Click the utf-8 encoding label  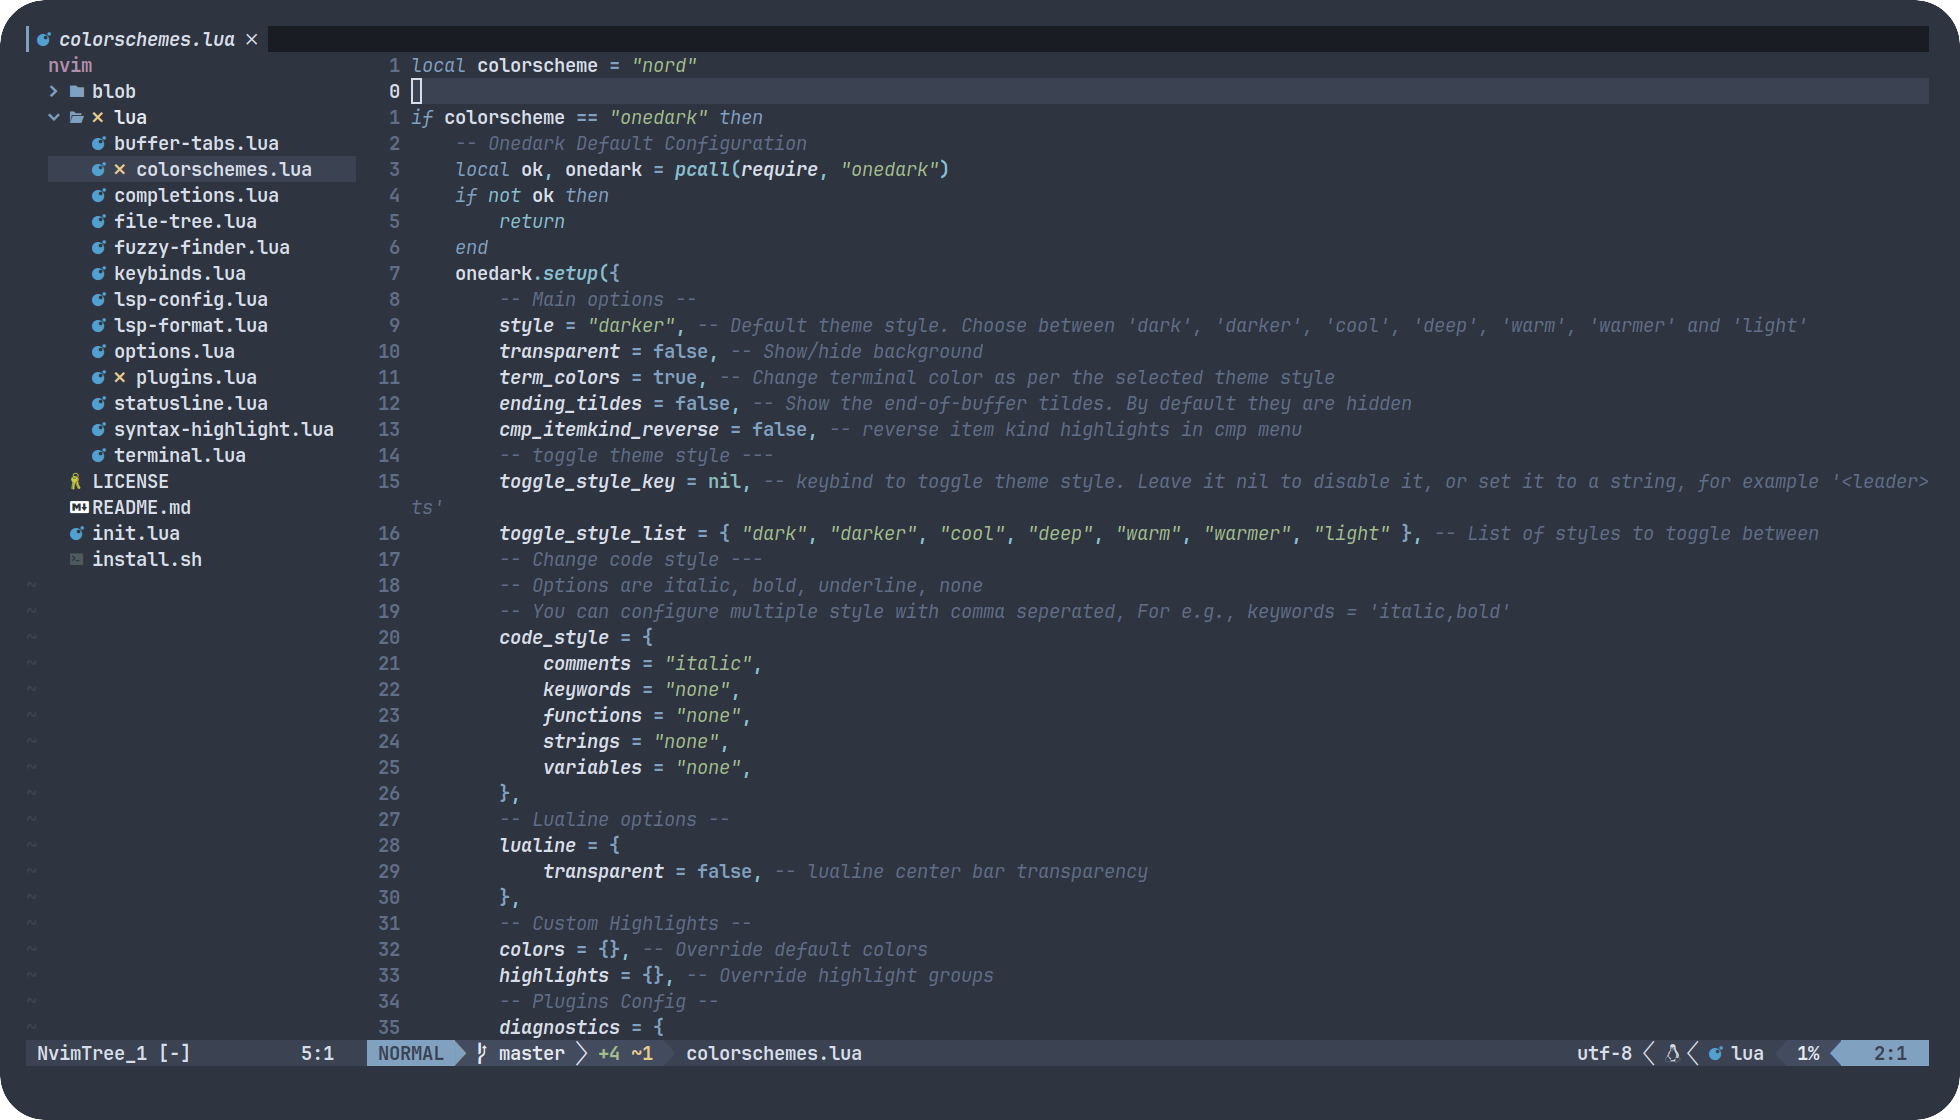point(1603,1053)
